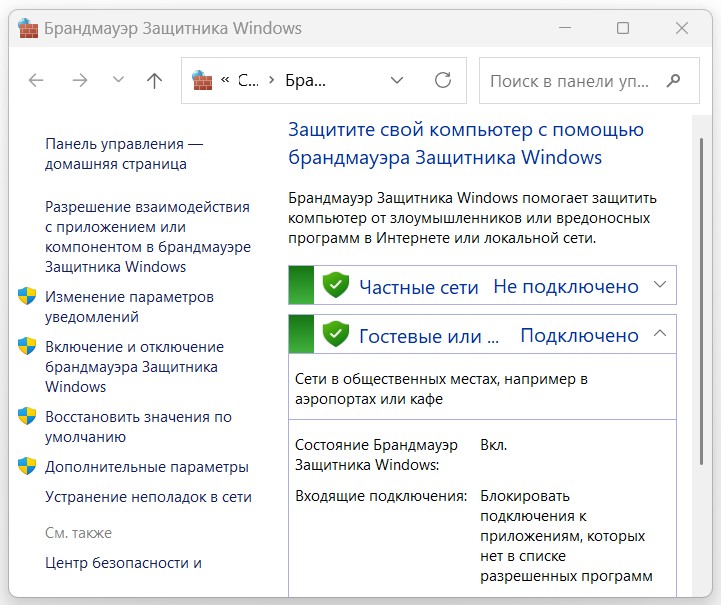Click green shield icon for 'Частные сети'
The image size is (721, 605).
[336, 285]
